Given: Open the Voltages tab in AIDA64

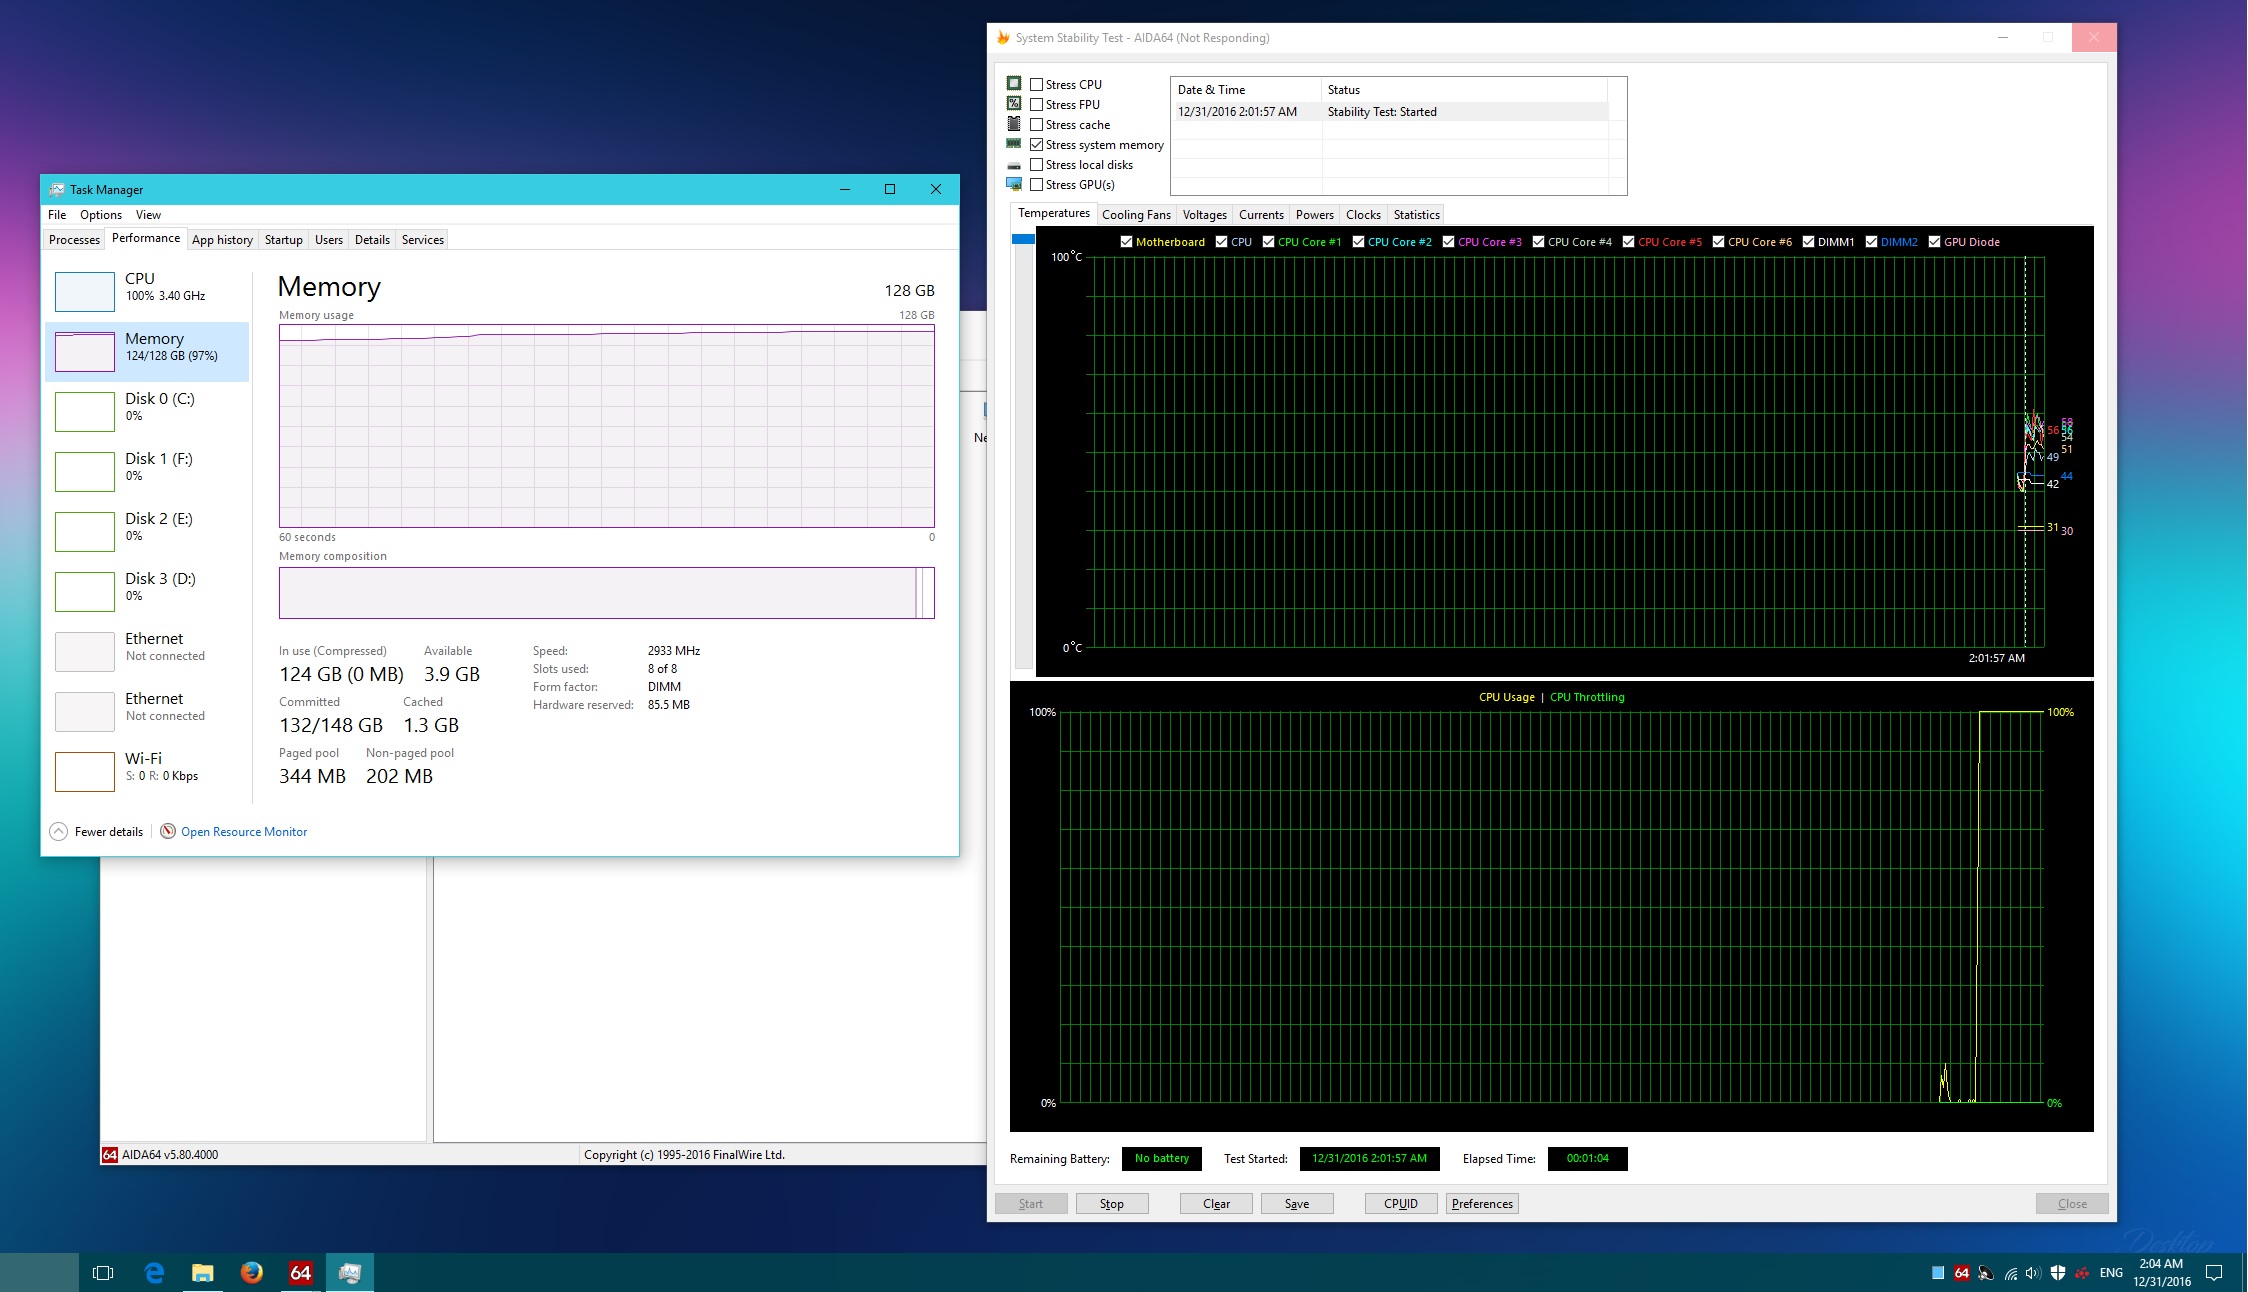Looking at the screenshot, I should [1205, 215].
